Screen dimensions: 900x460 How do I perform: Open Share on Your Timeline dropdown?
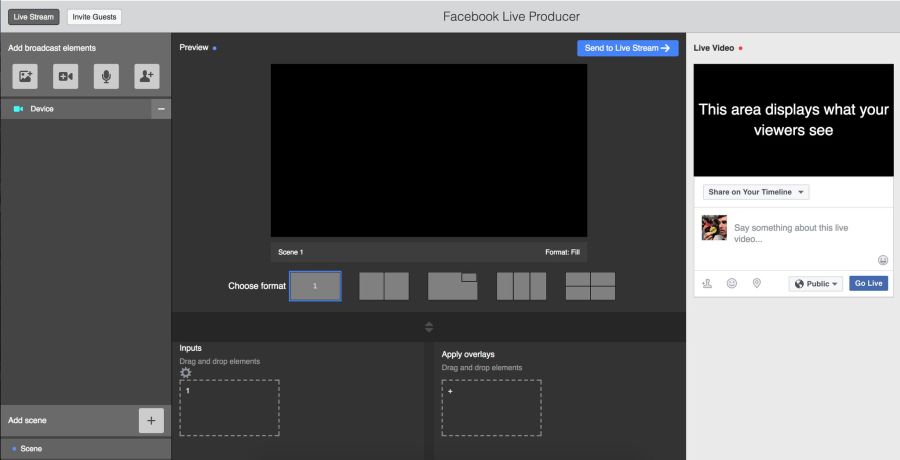[x=756, y=192]
